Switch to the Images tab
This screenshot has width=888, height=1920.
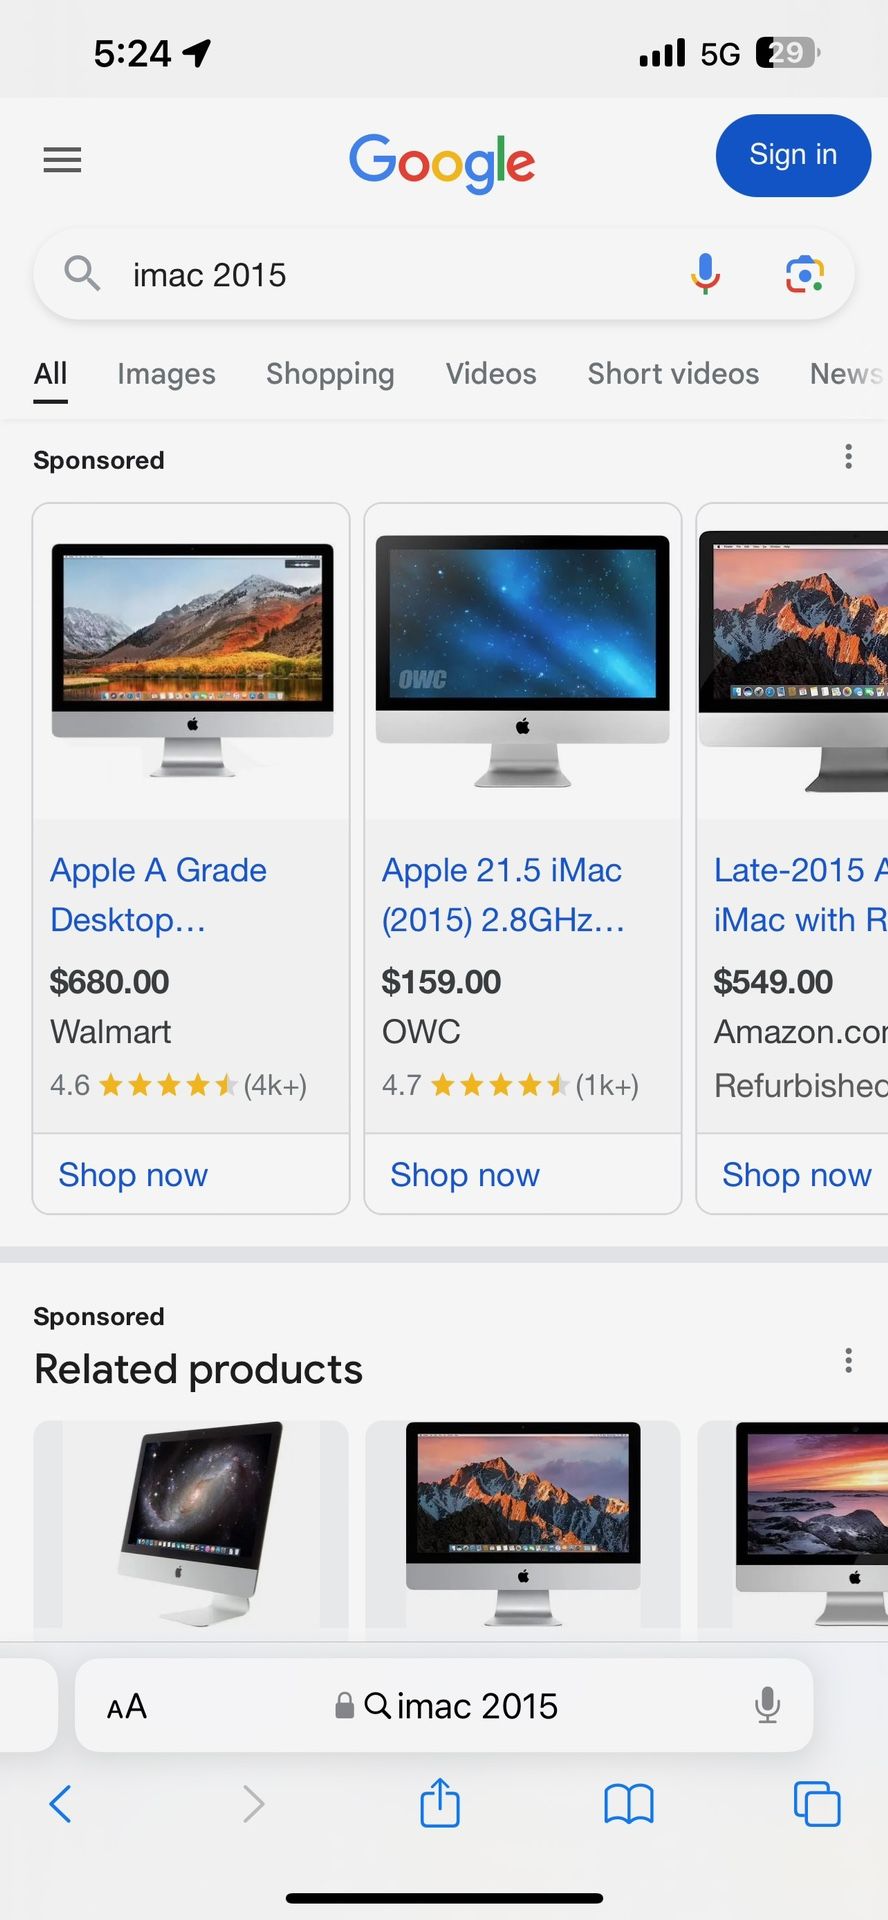click(x=166, y=374)
